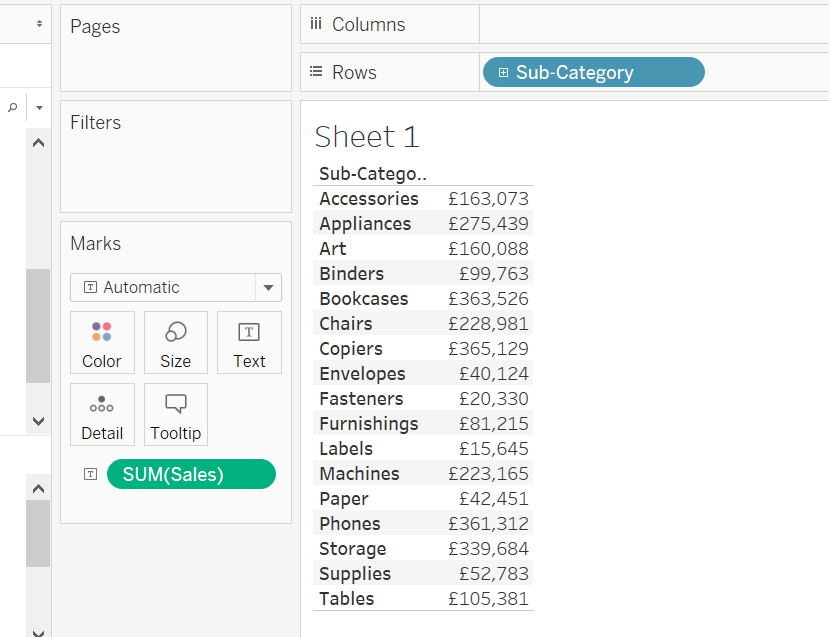Open Text formatting from the Marks card
The image size is (829, 637).
pyautogui.click(x=248, y=342)
